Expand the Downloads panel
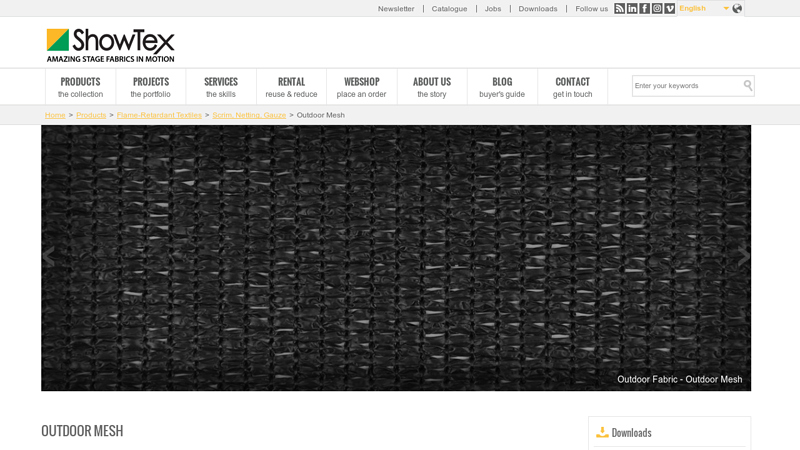 (631, 433)
